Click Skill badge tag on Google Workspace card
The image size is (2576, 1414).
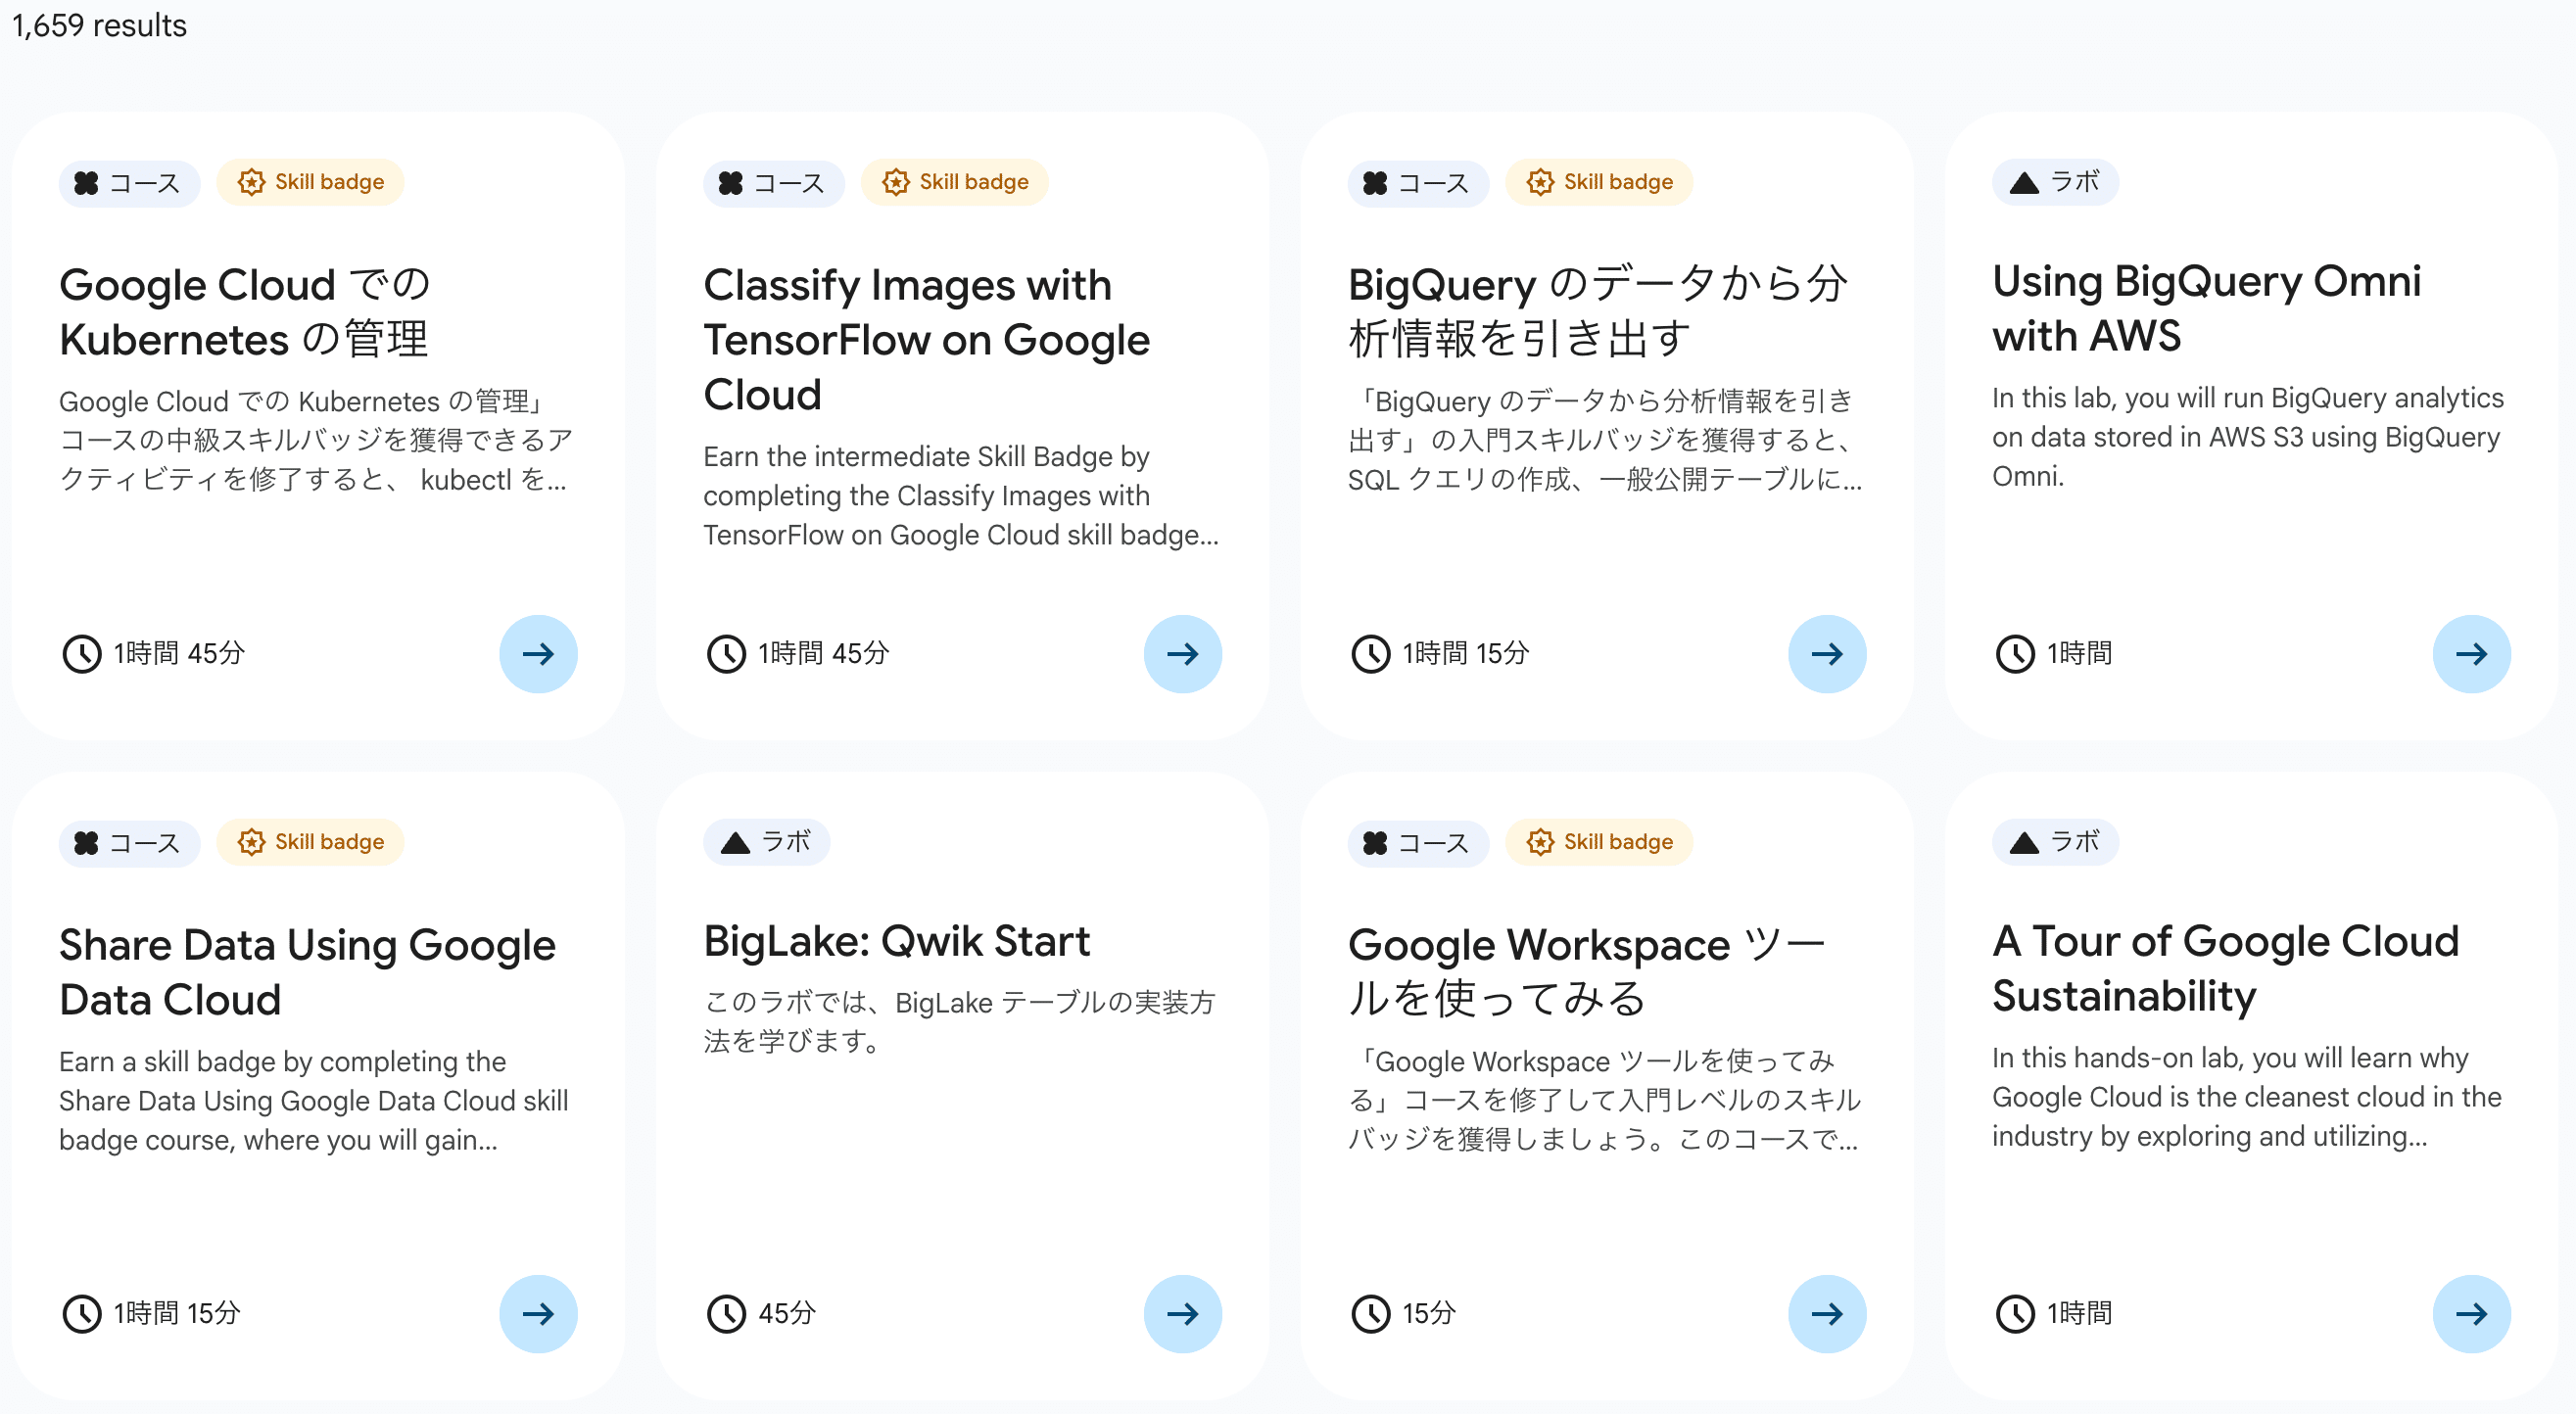click(x=1599, y=841)
